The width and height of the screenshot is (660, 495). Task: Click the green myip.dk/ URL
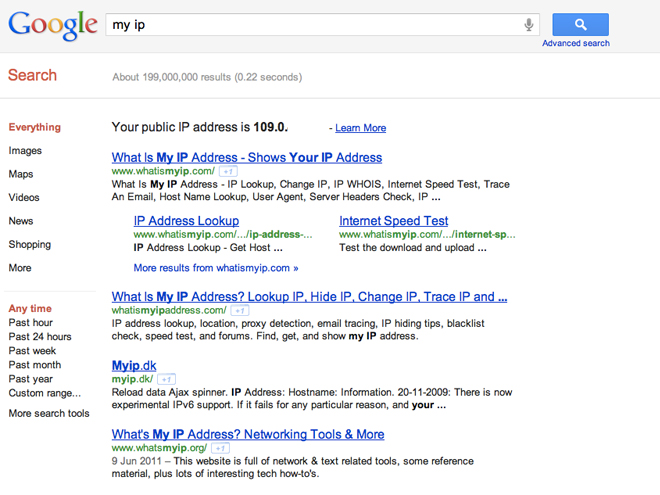pyautogui.click(x=132, y=379)
